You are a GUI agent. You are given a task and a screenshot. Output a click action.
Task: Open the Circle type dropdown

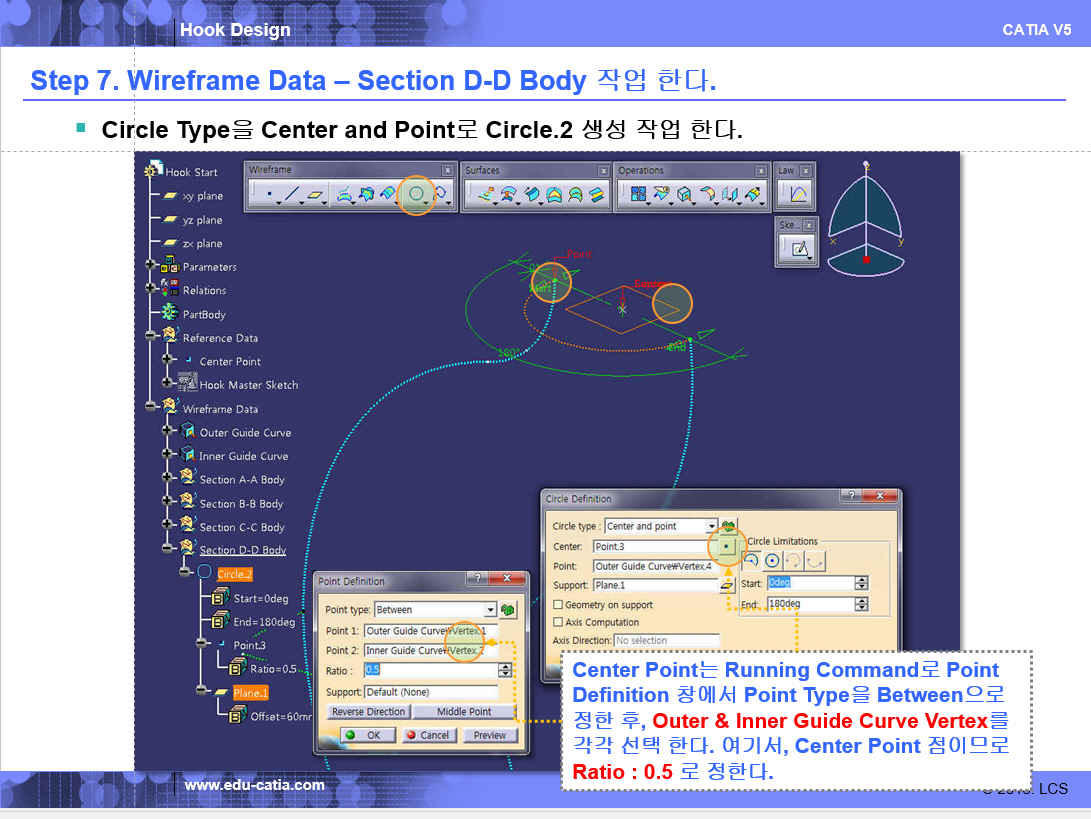click(711, 526)
